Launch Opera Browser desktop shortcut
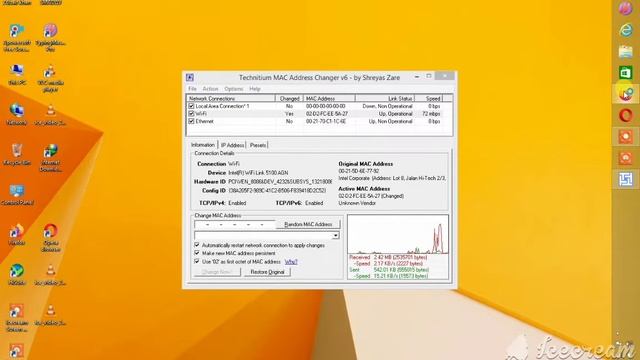640x360 pixels. 50,238
